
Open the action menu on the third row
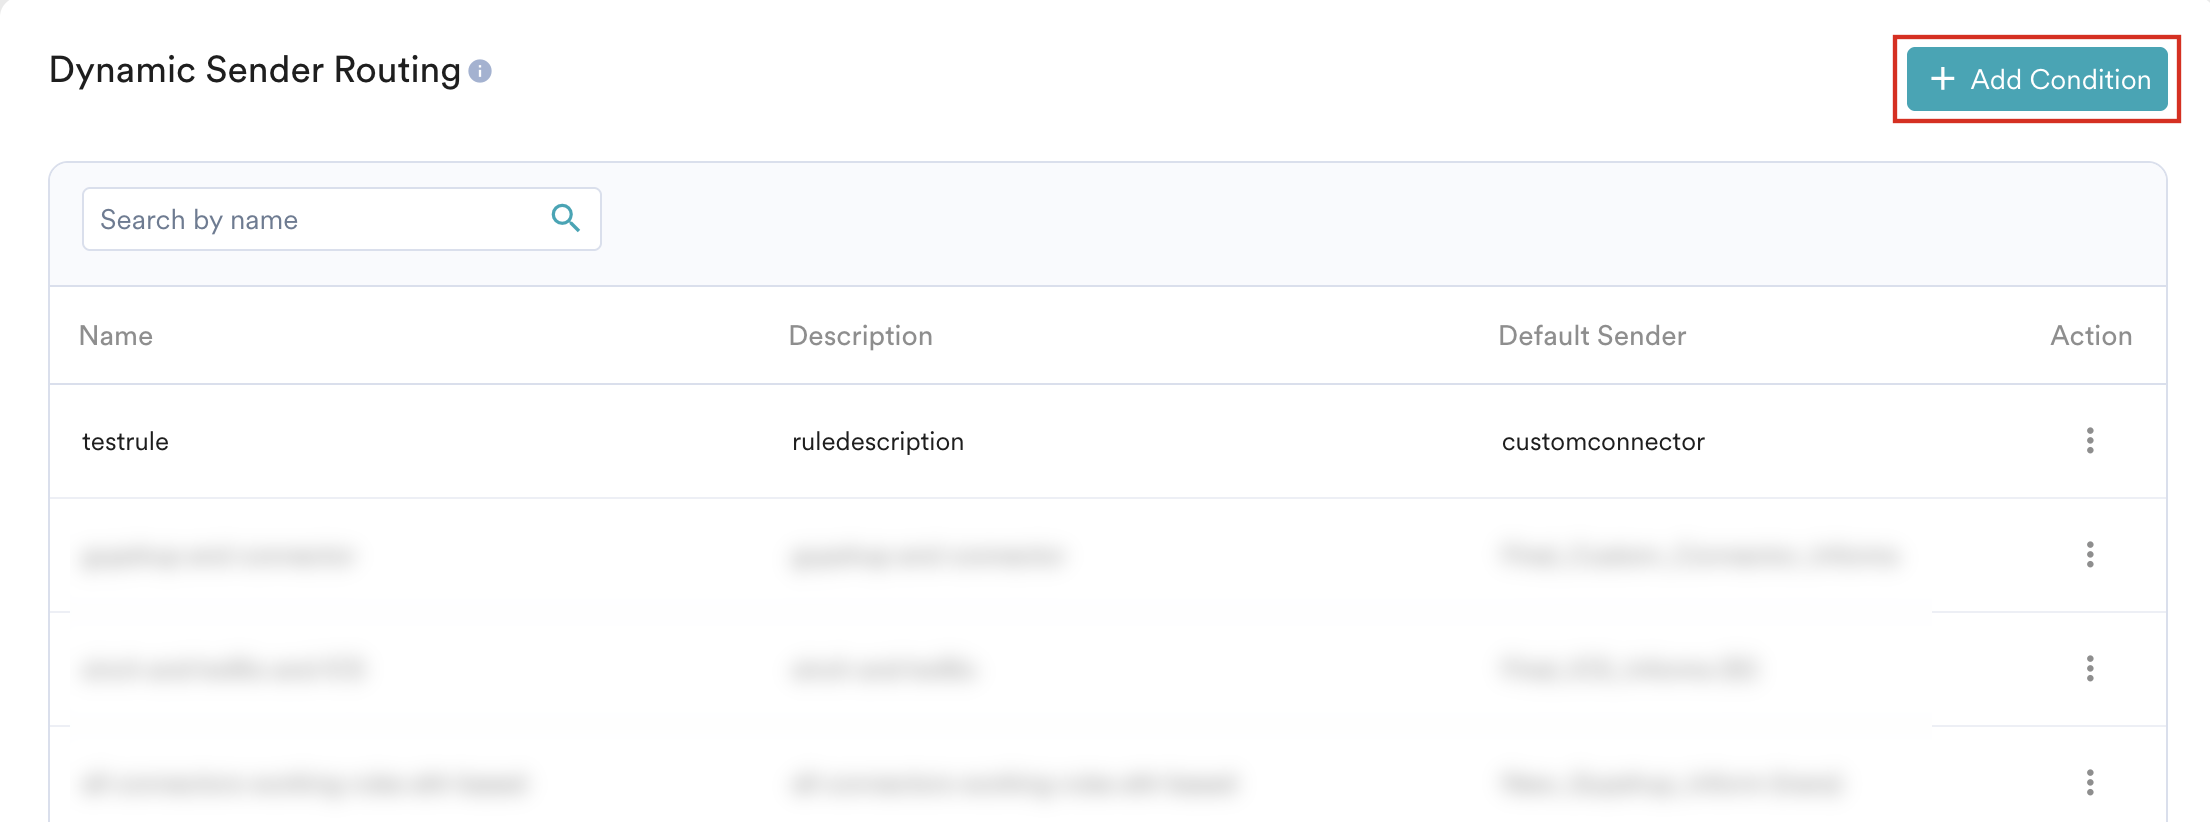click(x=2089, y=669)
